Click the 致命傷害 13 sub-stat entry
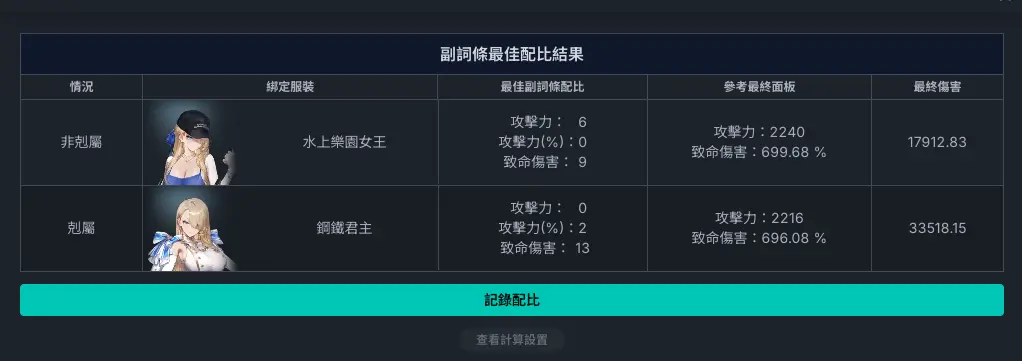 [x=545, y=248]
